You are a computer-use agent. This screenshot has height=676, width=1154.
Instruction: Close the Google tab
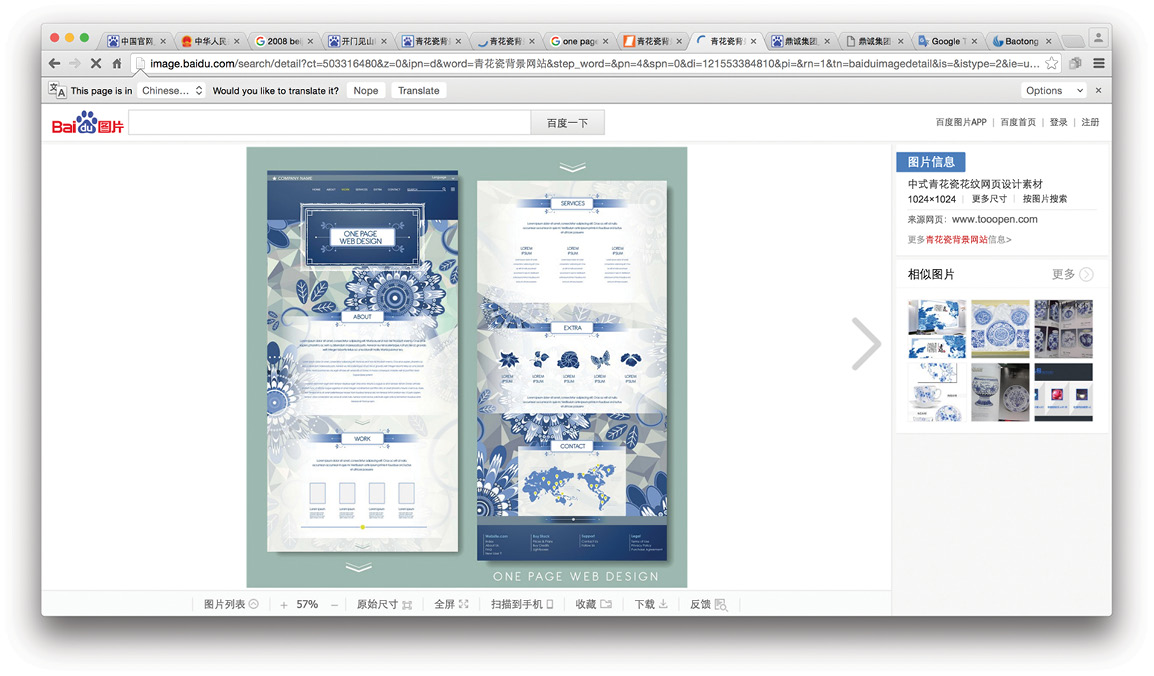(x=974, y=41)
